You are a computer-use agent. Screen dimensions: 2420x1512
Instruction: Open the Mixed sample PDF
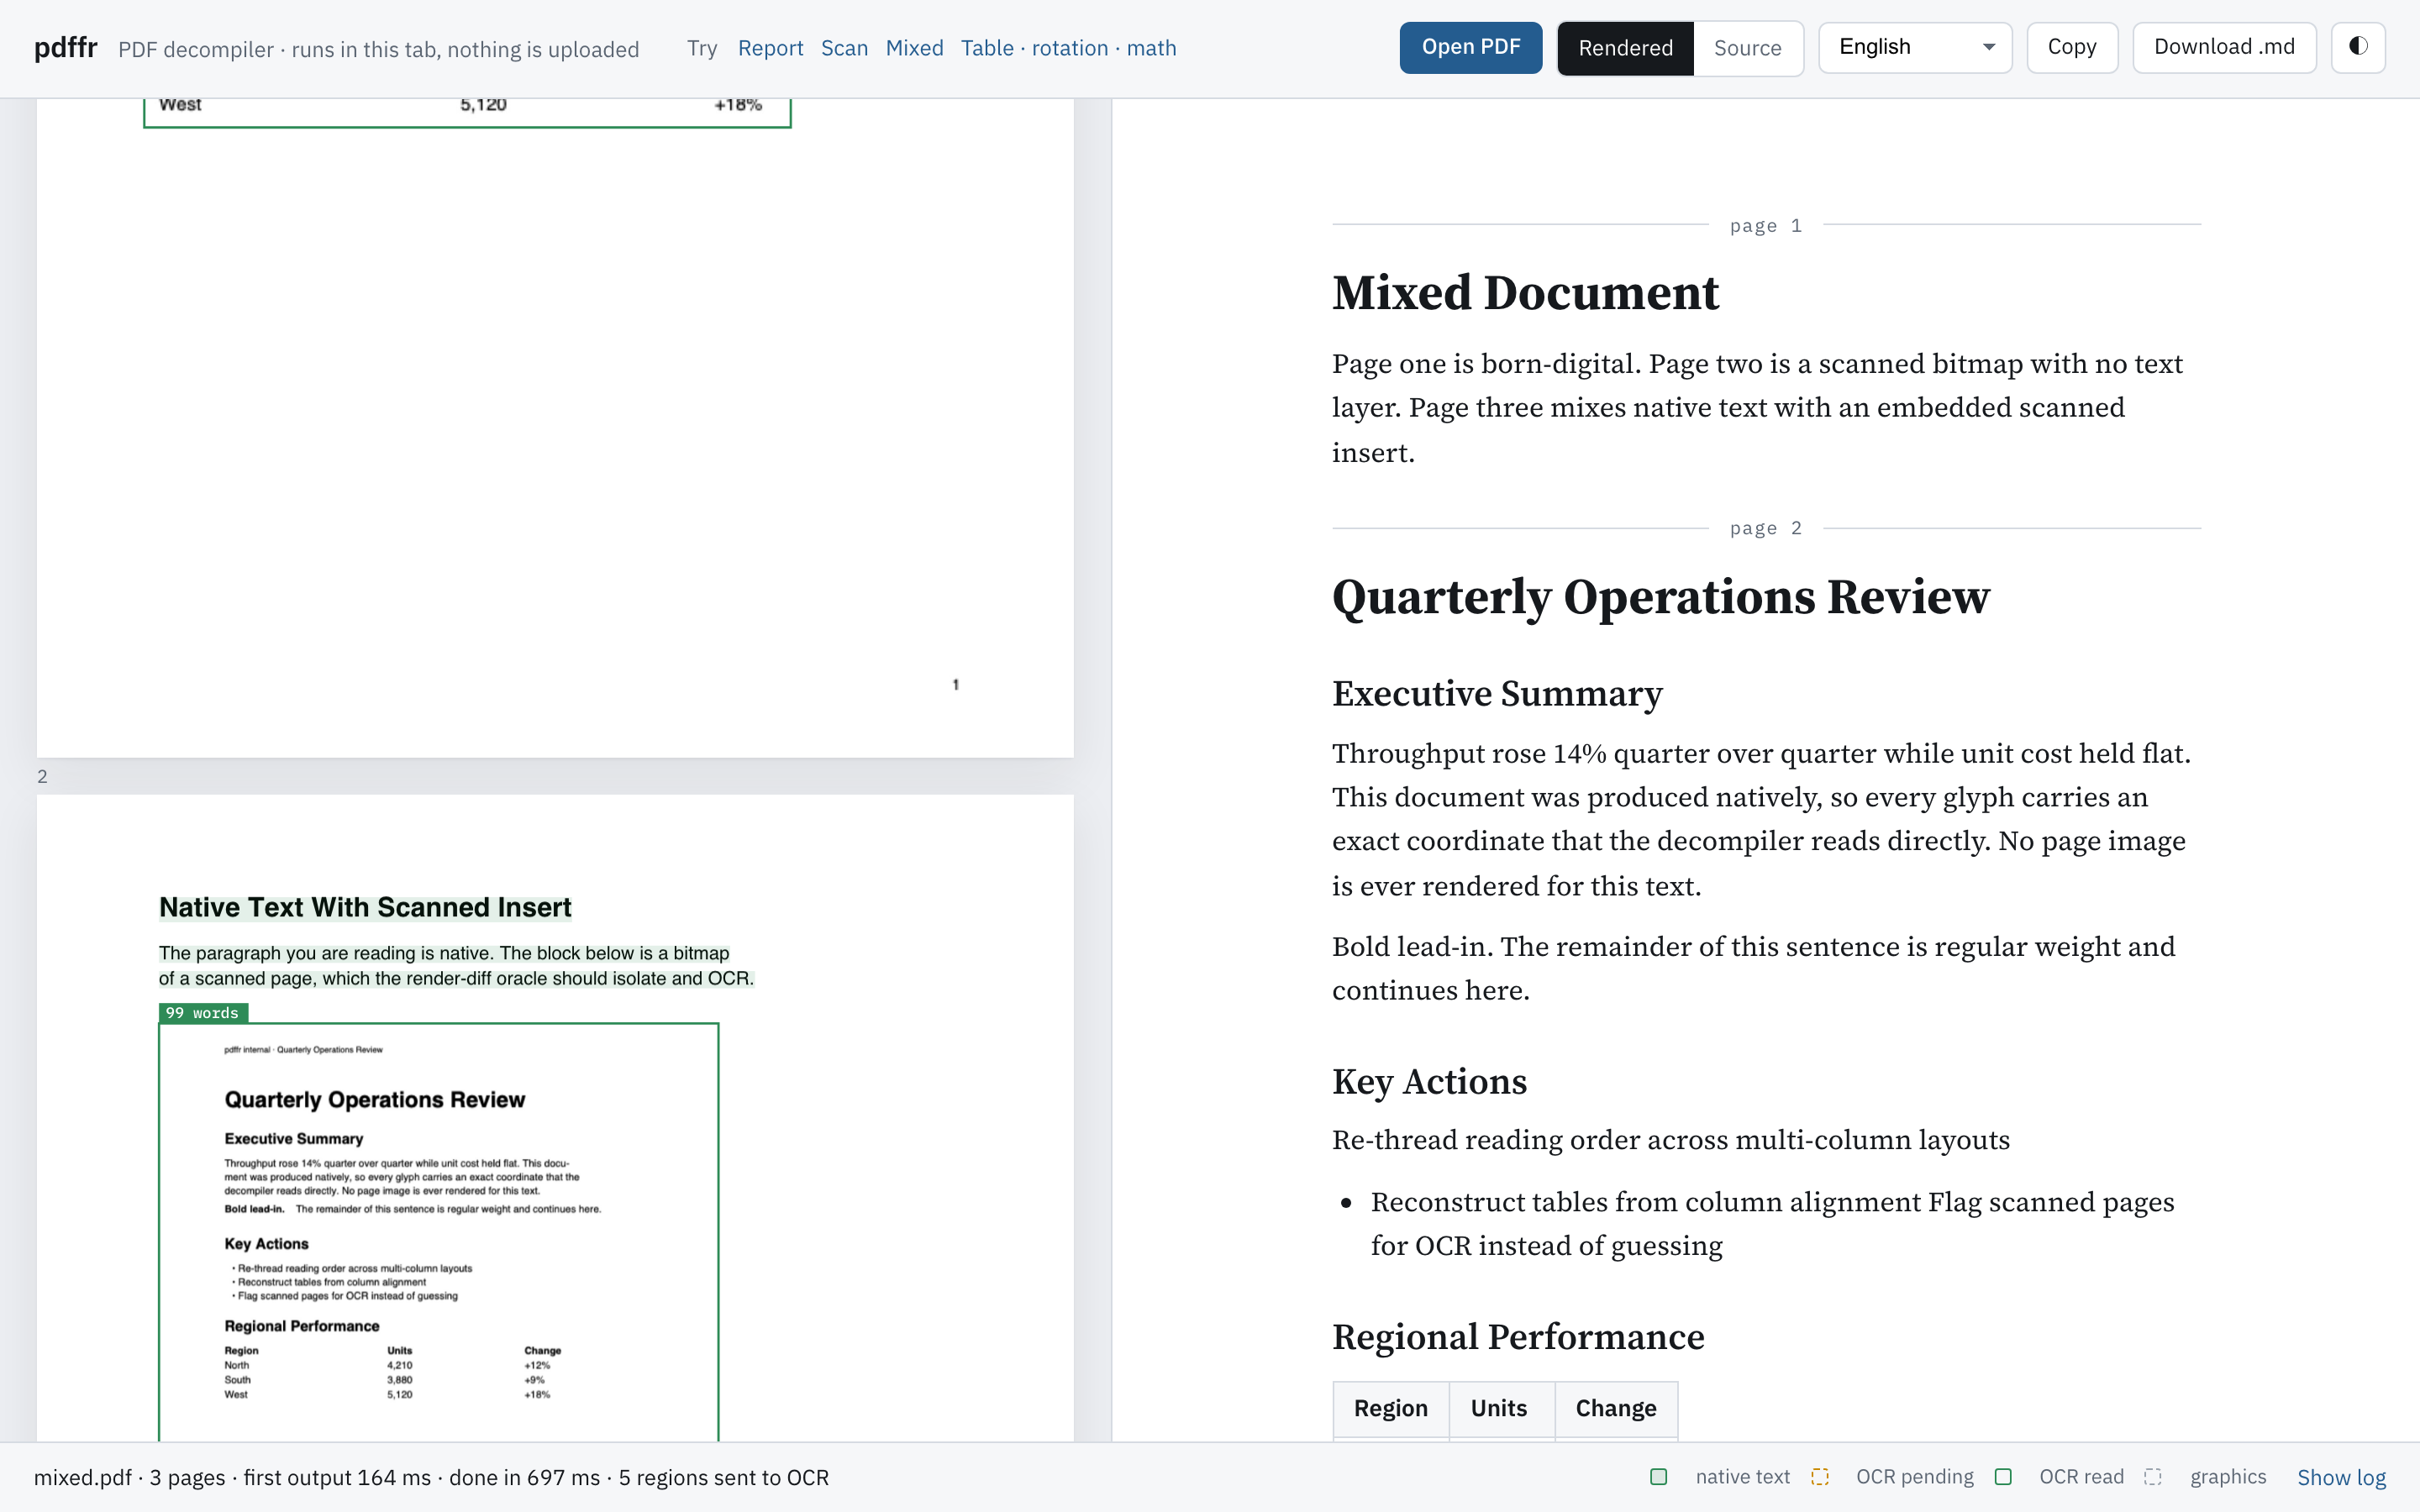point(914,48)
